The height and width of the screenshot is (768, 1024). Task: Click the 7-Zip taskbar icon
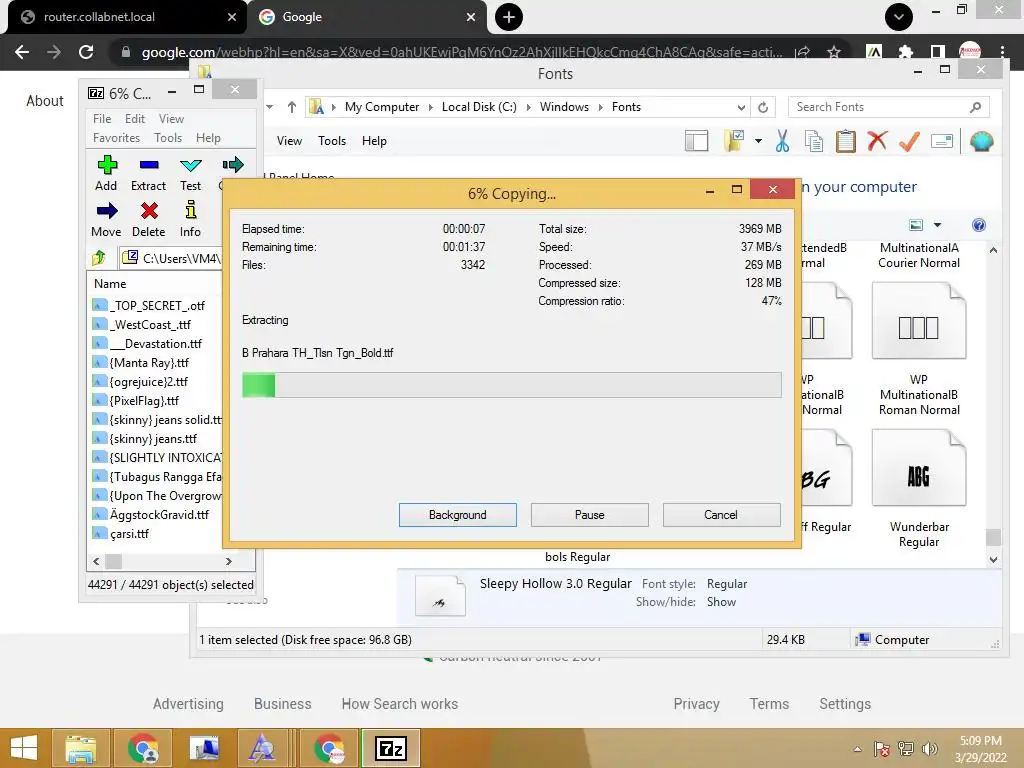[391, 748]
